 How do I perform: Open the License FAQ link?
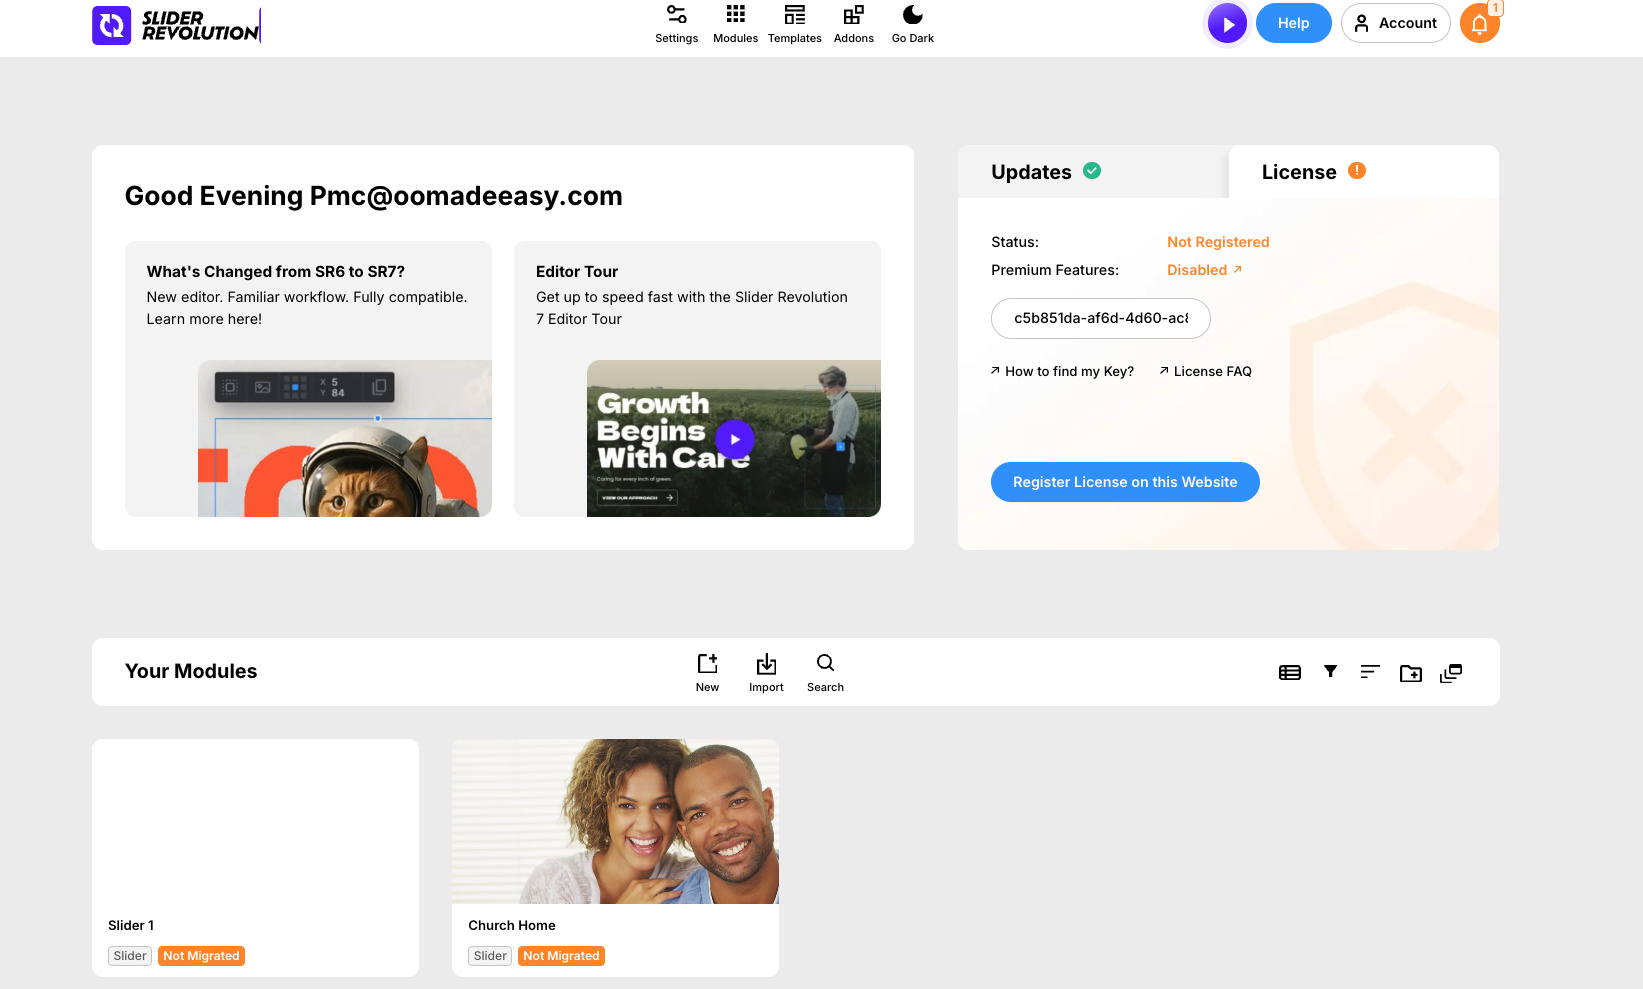1212,371
